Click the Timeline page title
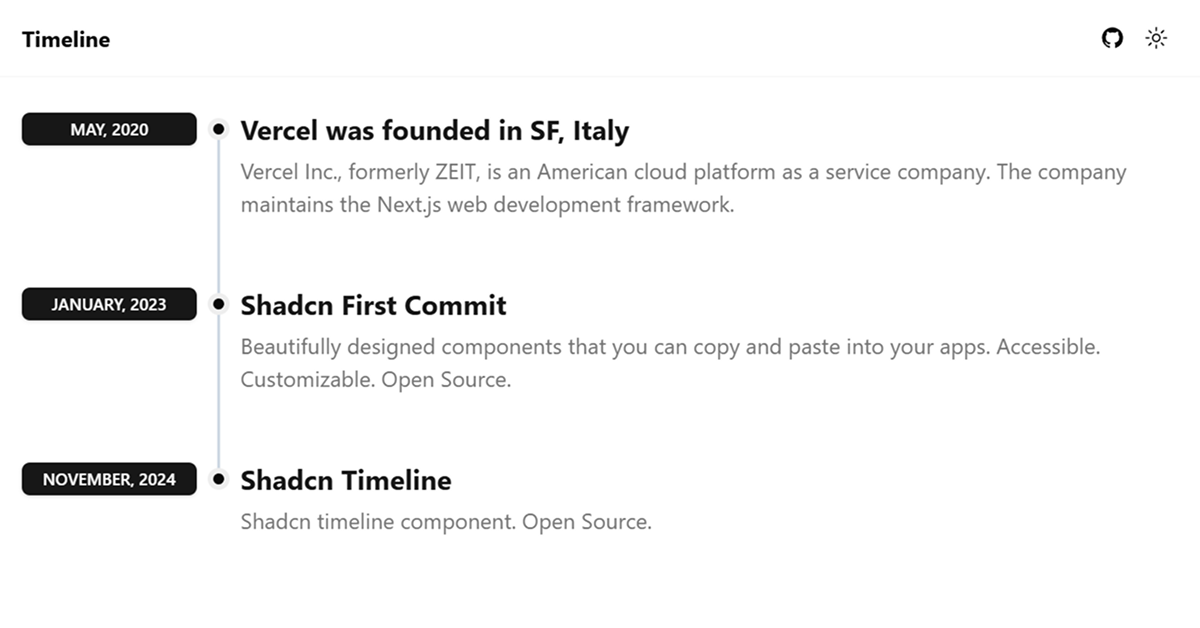Screen dimensions: 1200x628 65,39
